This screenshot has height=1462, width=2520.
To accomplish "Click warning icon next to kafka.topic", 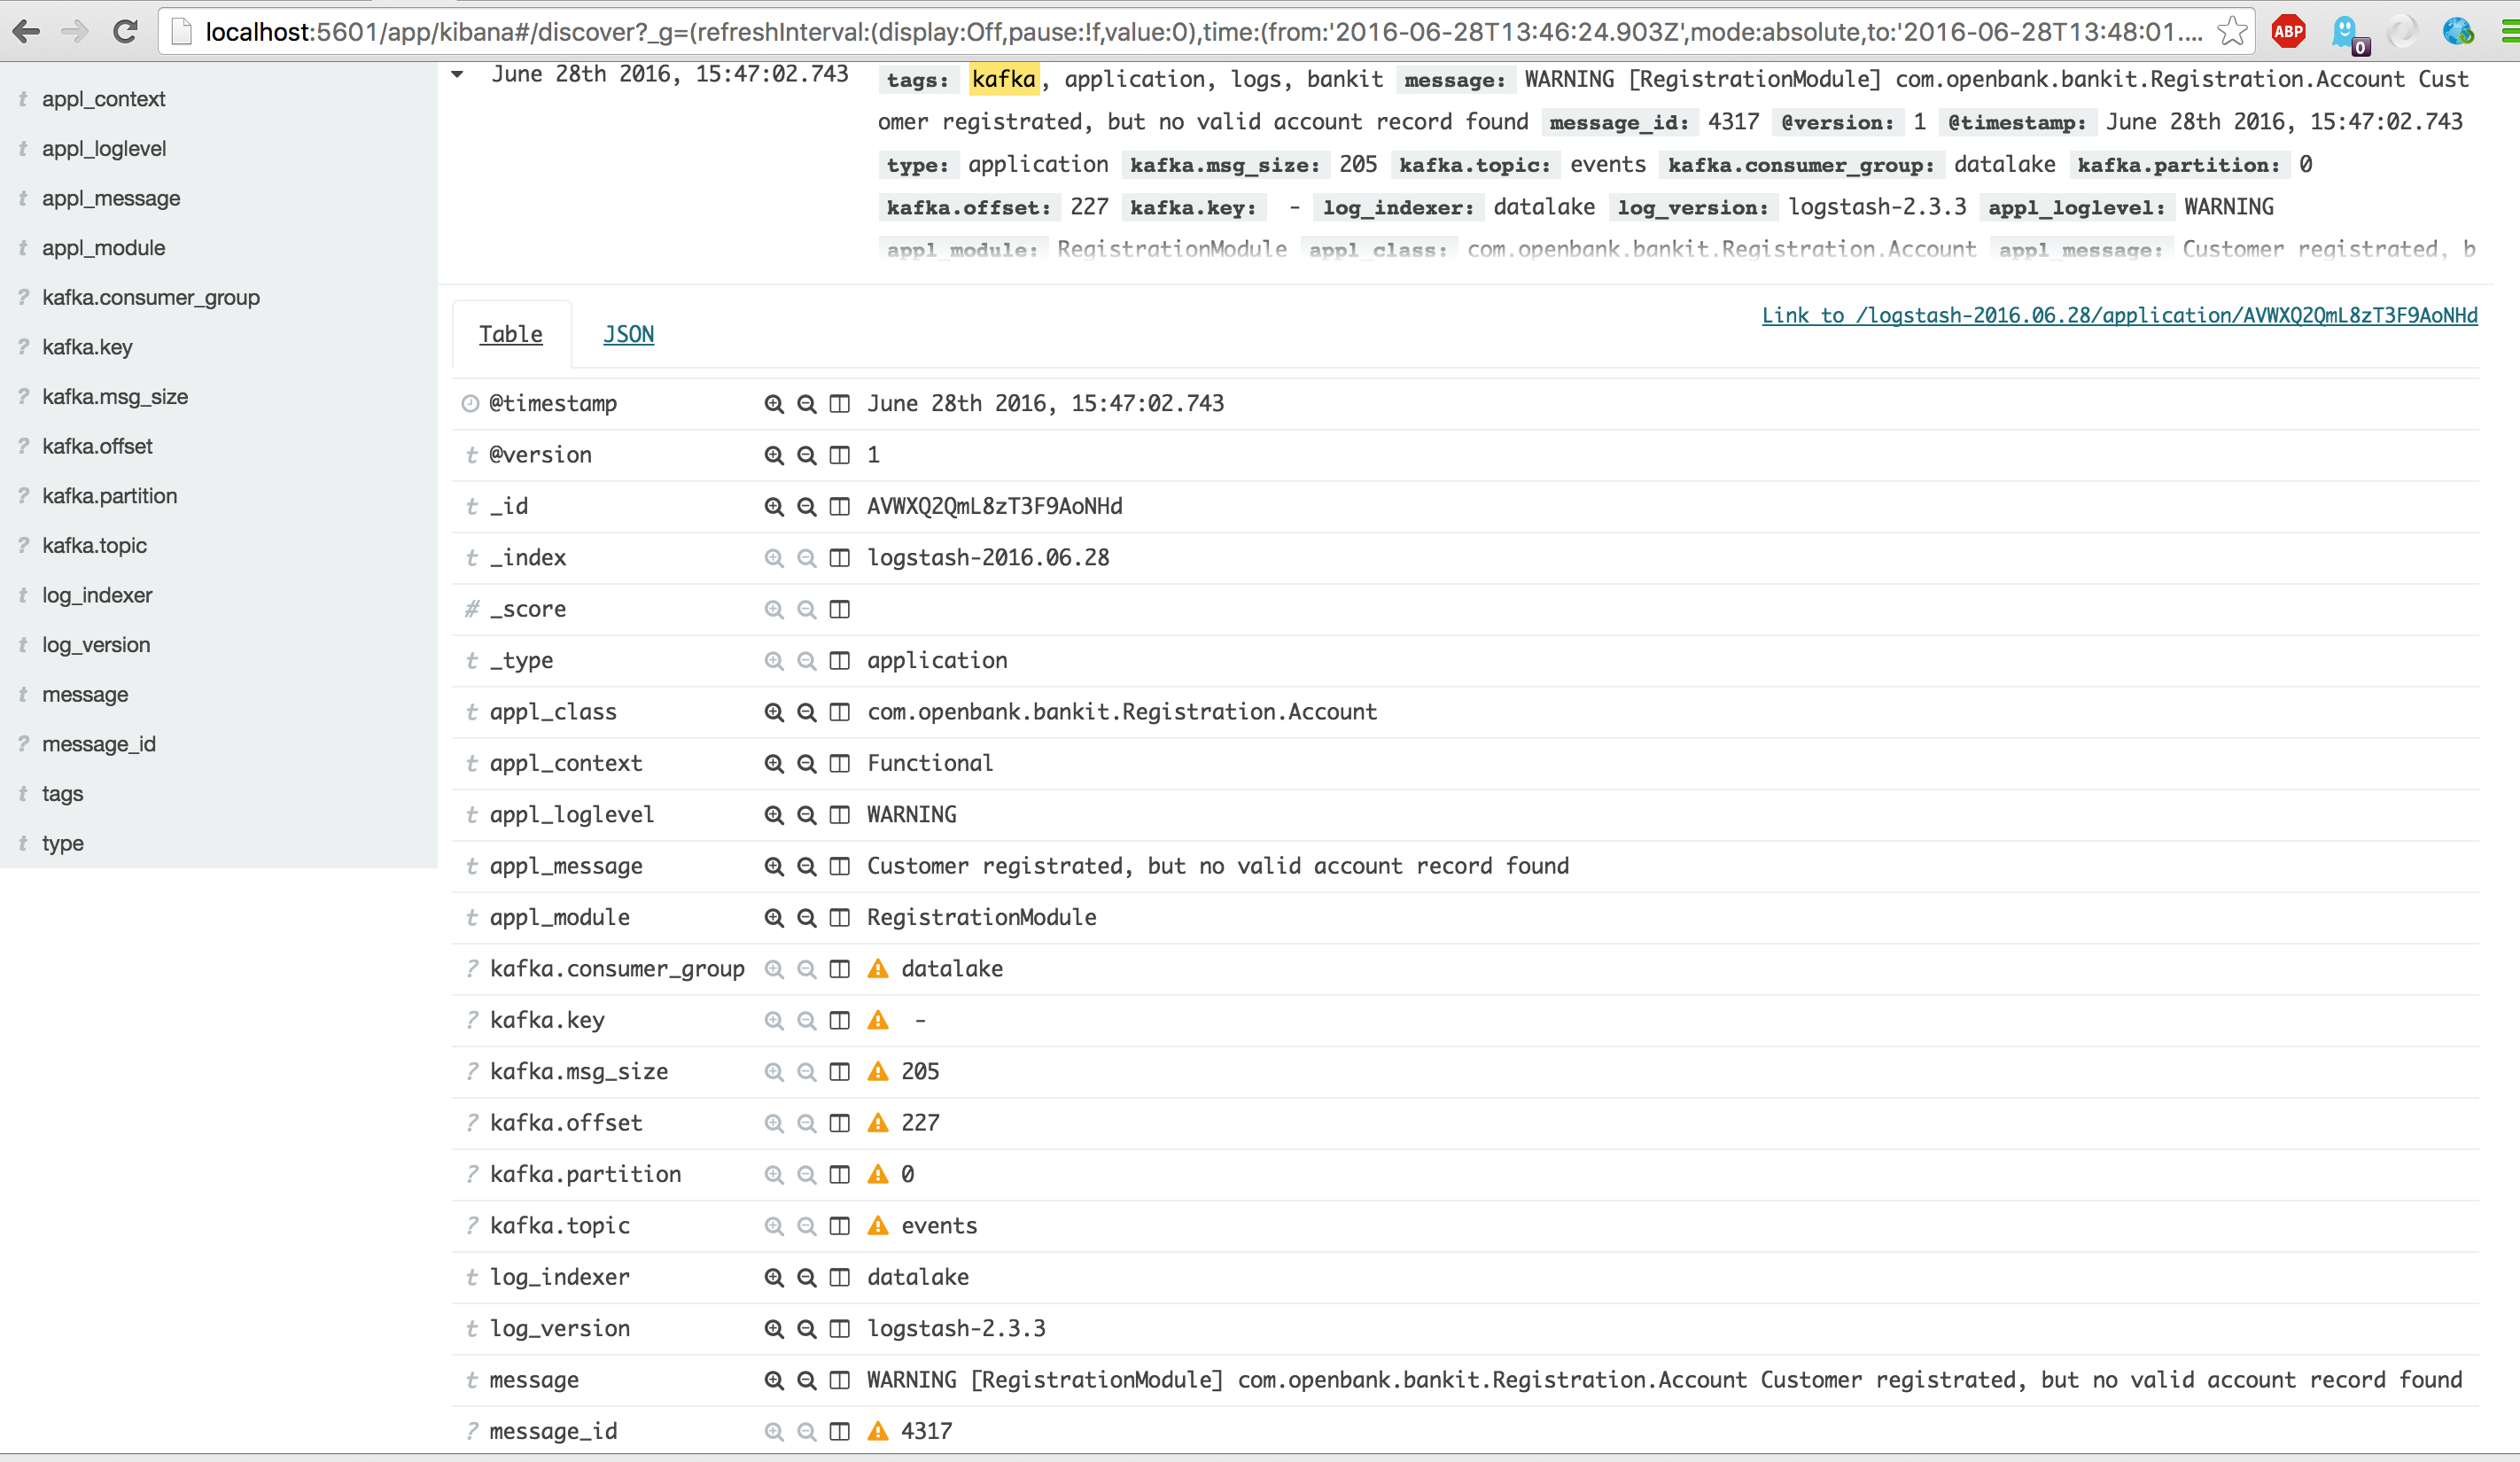I will coord(877,1226).
